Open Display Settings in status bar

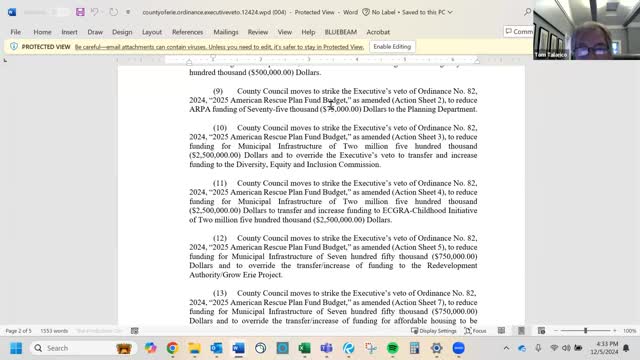[433, 331]
